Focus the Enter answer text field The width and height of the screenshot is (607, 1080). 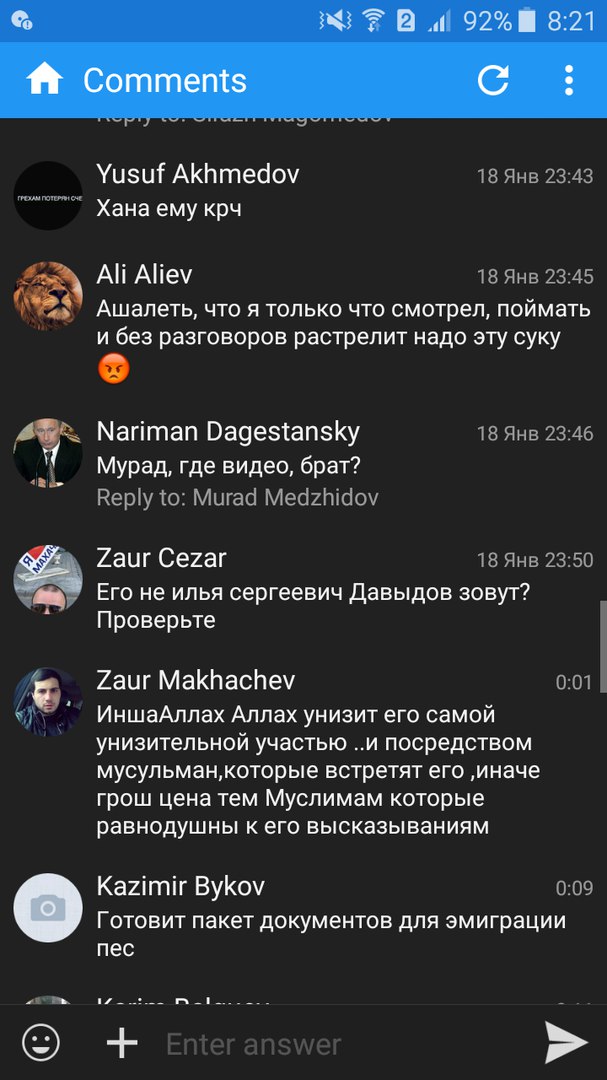(344, 1044)
